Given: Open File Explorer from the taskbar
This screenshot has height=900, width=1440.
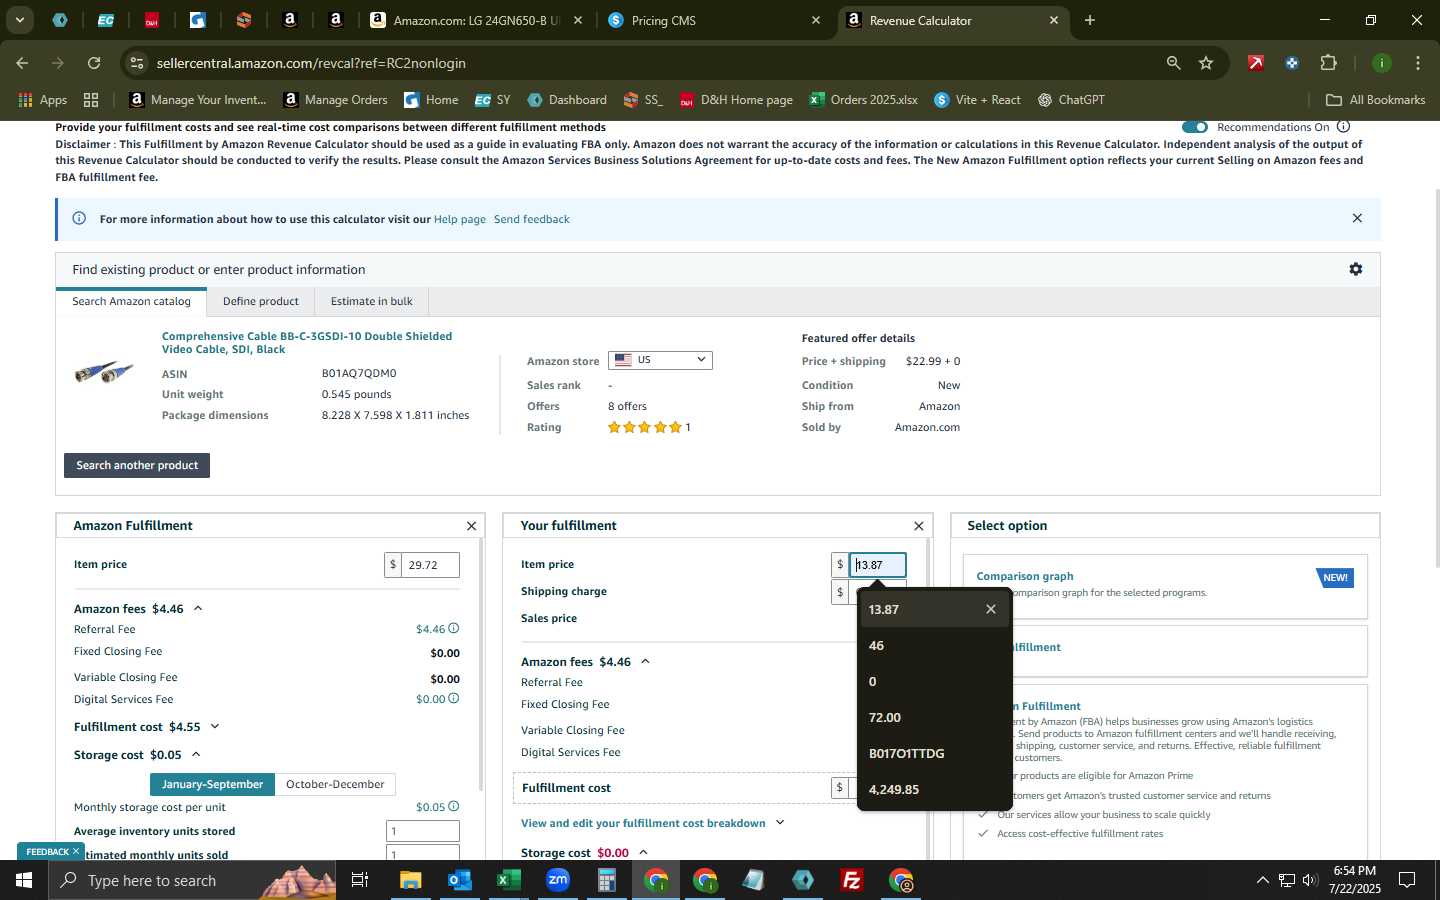Looking at the screenshot, I should tap(411, 880).
